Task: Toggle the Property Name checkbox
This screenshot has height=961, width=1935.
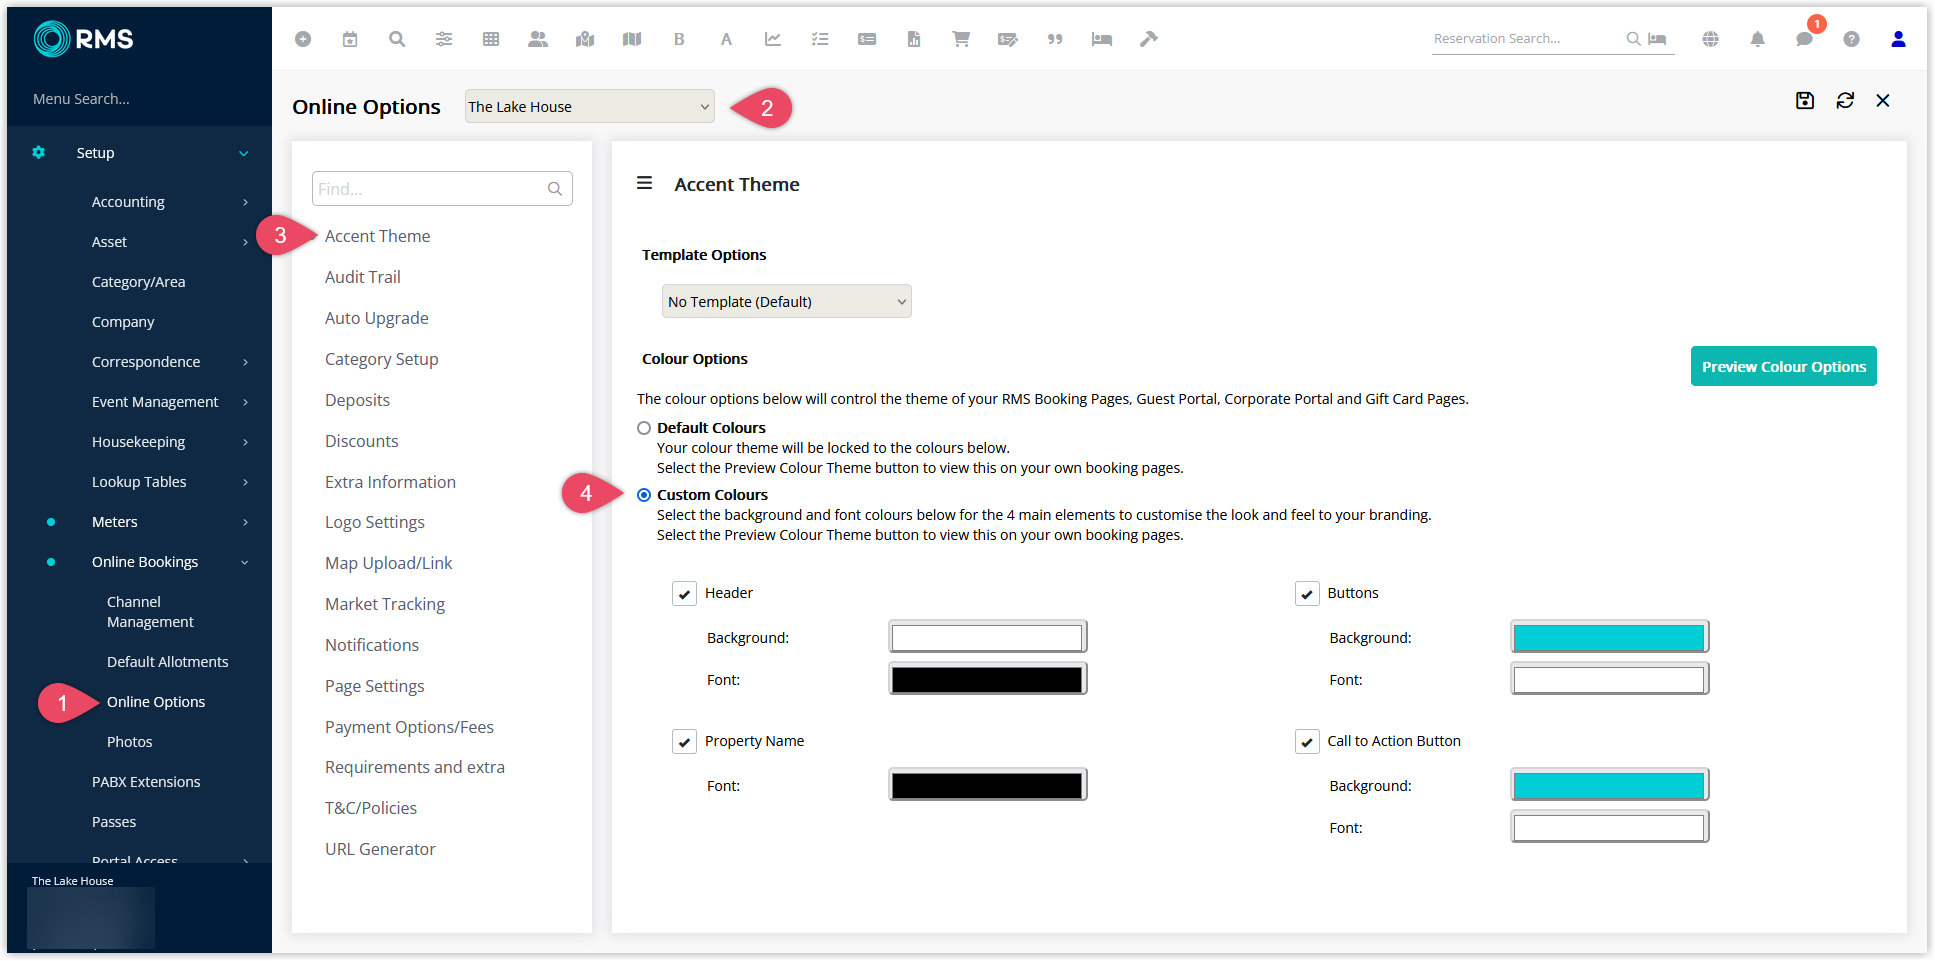Action: tap(684, 742)
